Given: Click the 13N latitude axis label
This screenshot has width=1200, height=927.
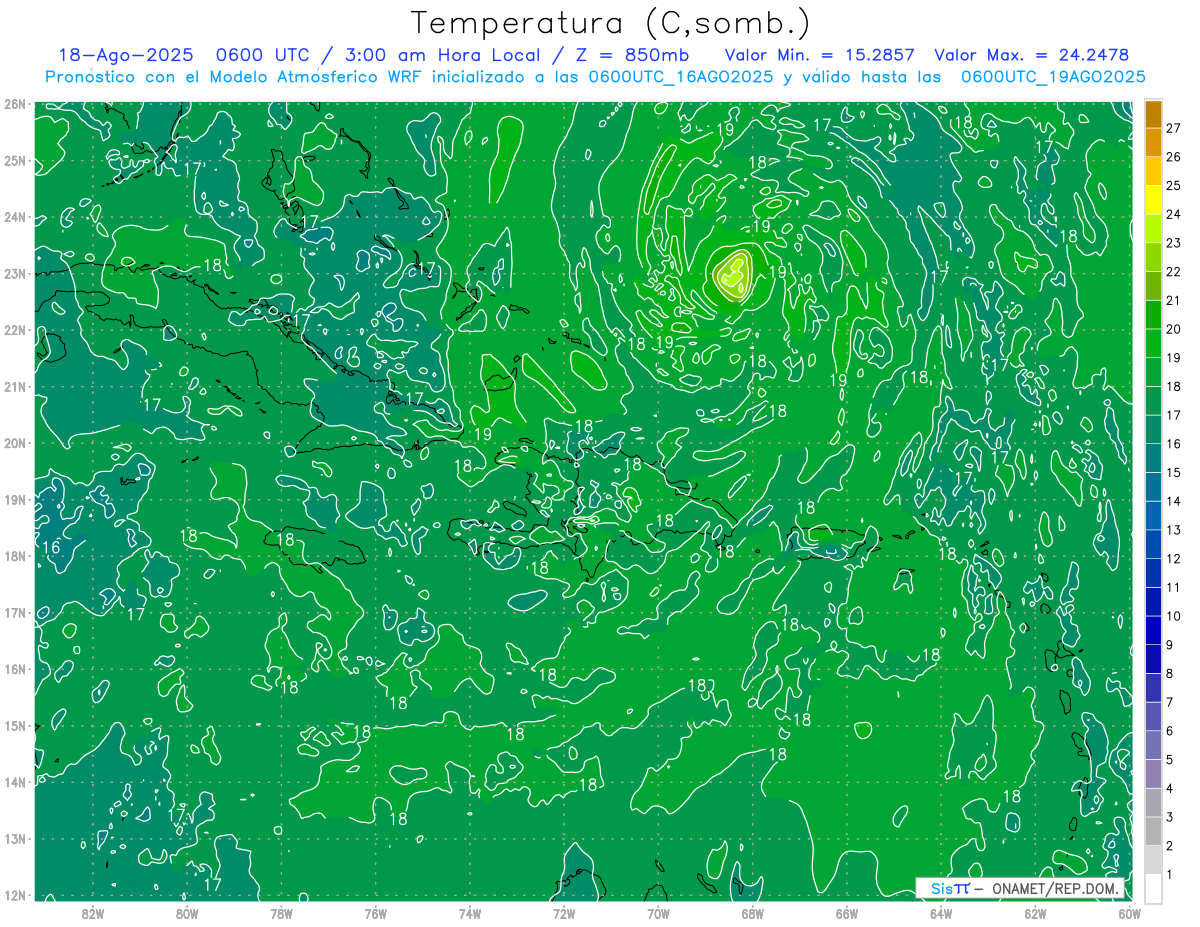Looking at the screenshot, I should pos(15,838).
